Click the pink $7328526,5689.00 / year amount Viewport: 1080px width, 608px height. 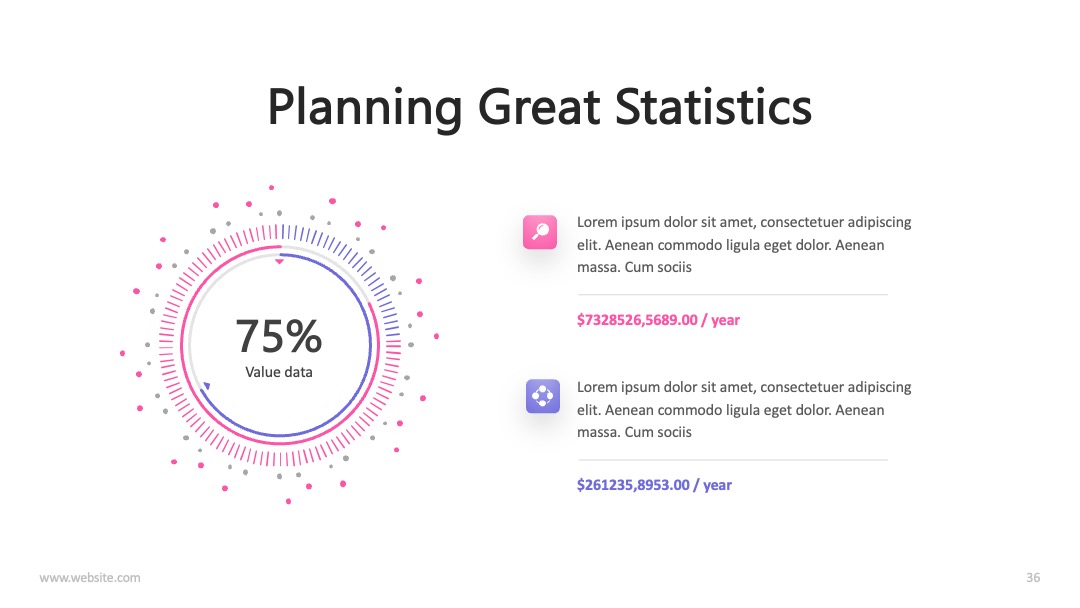point(658,320)
